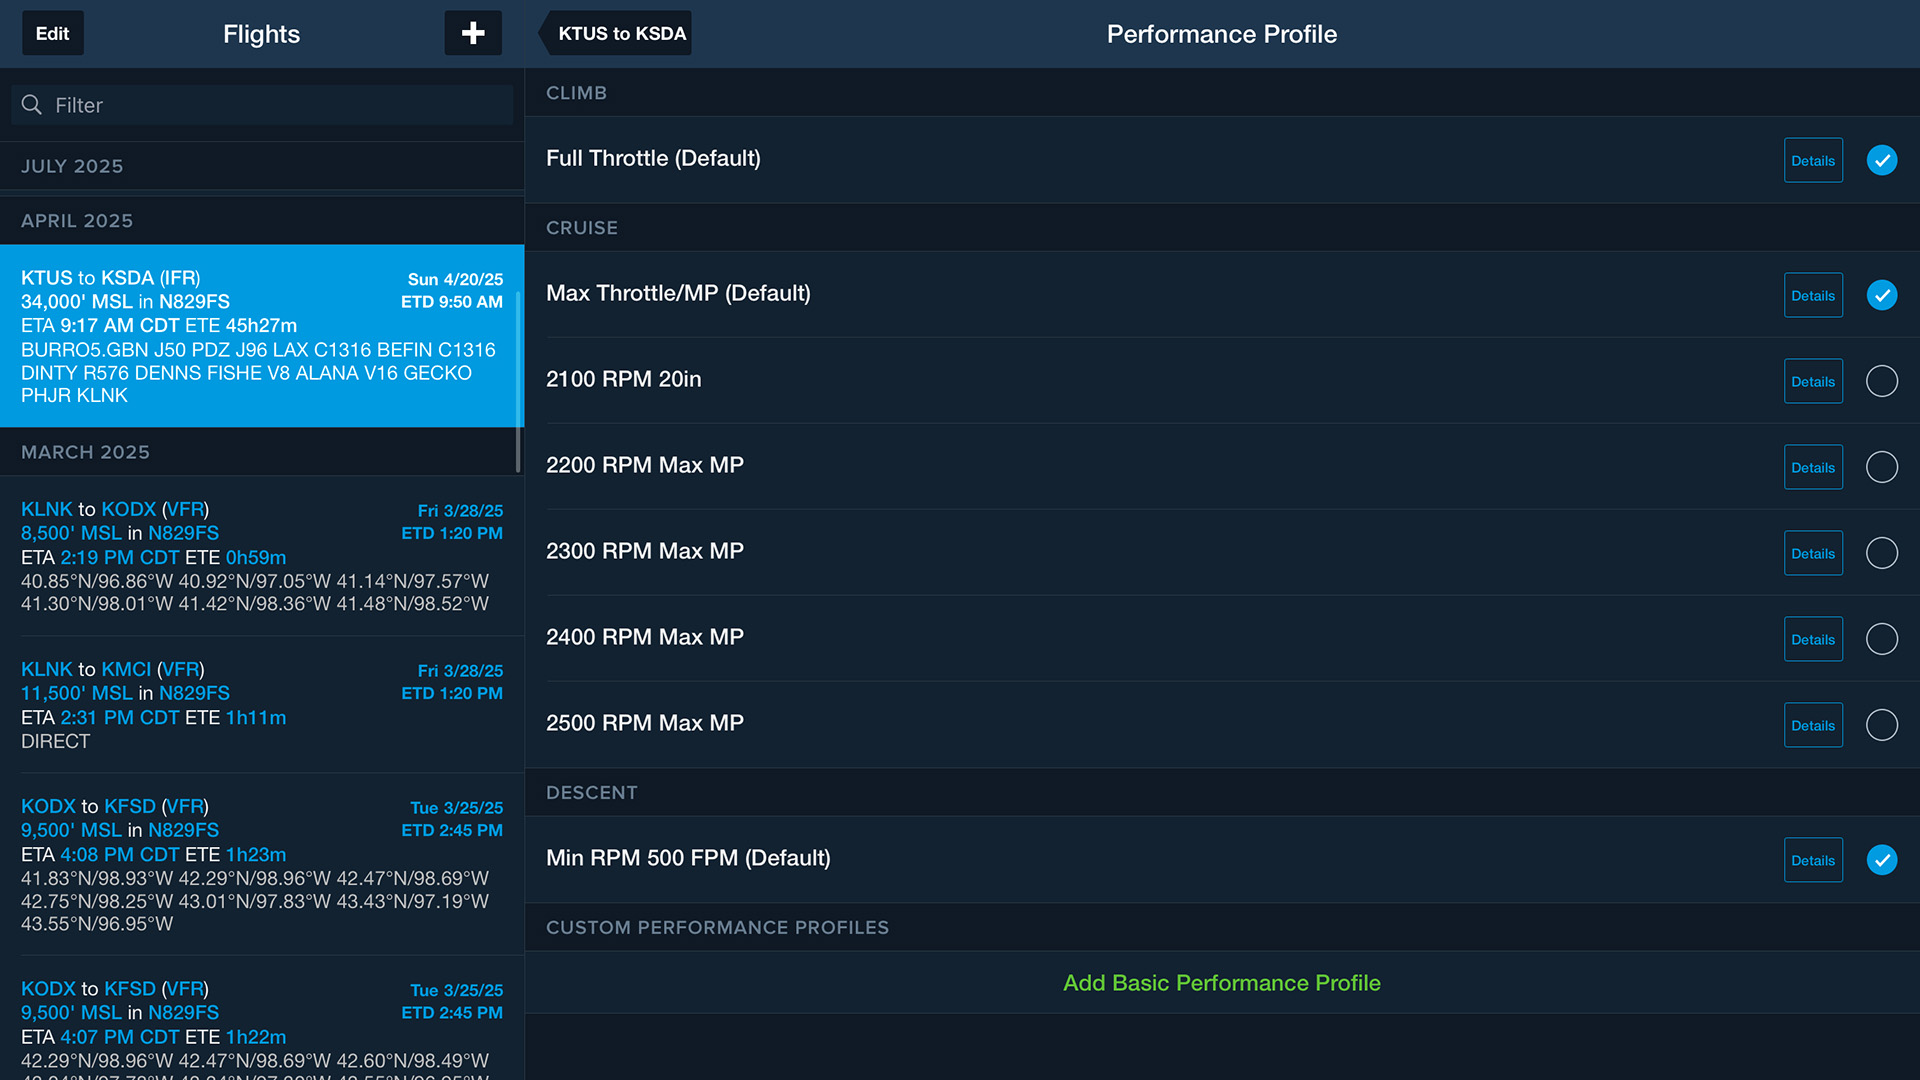The height and width of the screenshot is (1080, 1920).
Task: Select 2500 RPM Max MP radio button
Action: coord(1881,725)
